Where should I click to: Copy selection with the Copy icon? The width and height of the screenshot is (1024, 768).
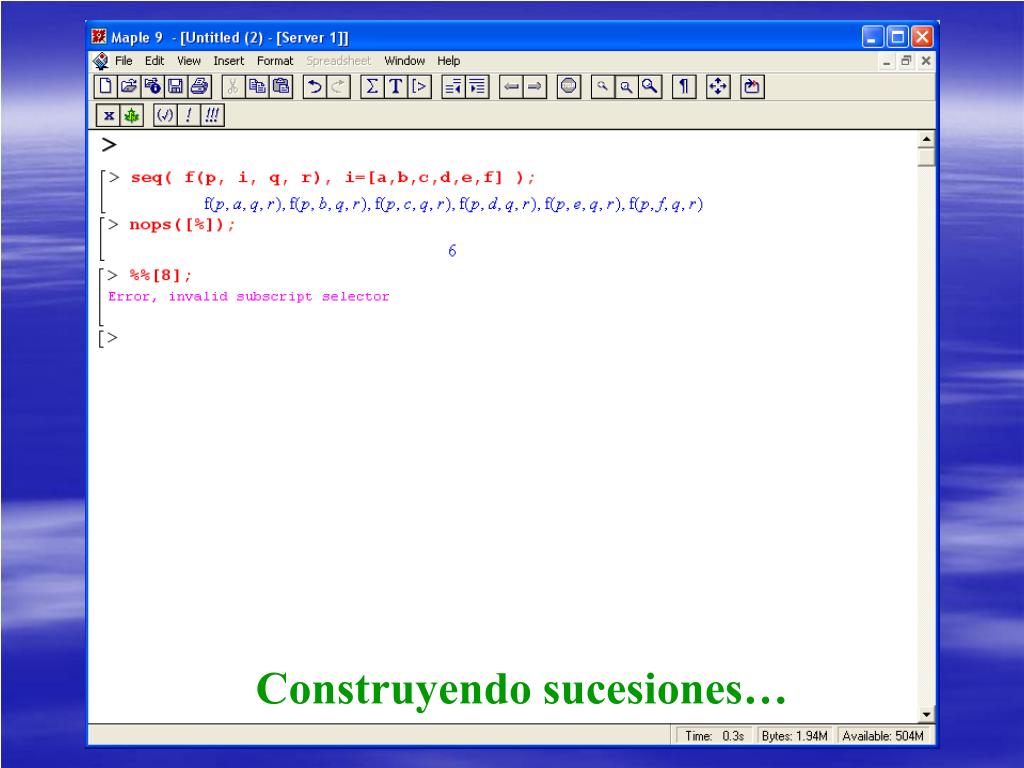257,86
